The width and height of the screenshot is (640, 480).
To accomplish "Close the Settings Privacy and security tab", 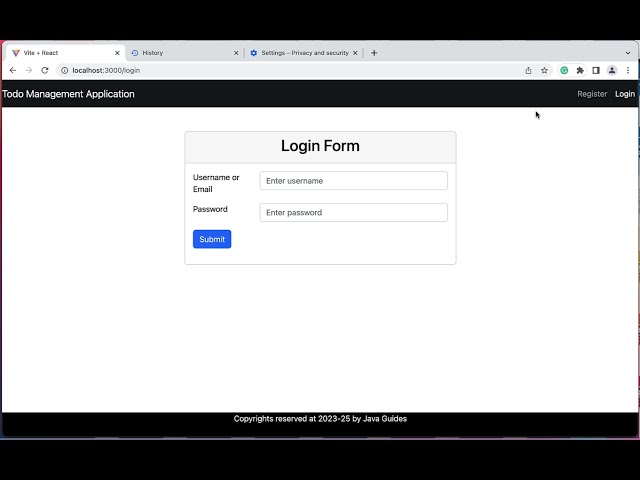I will (x=355, y=53).
